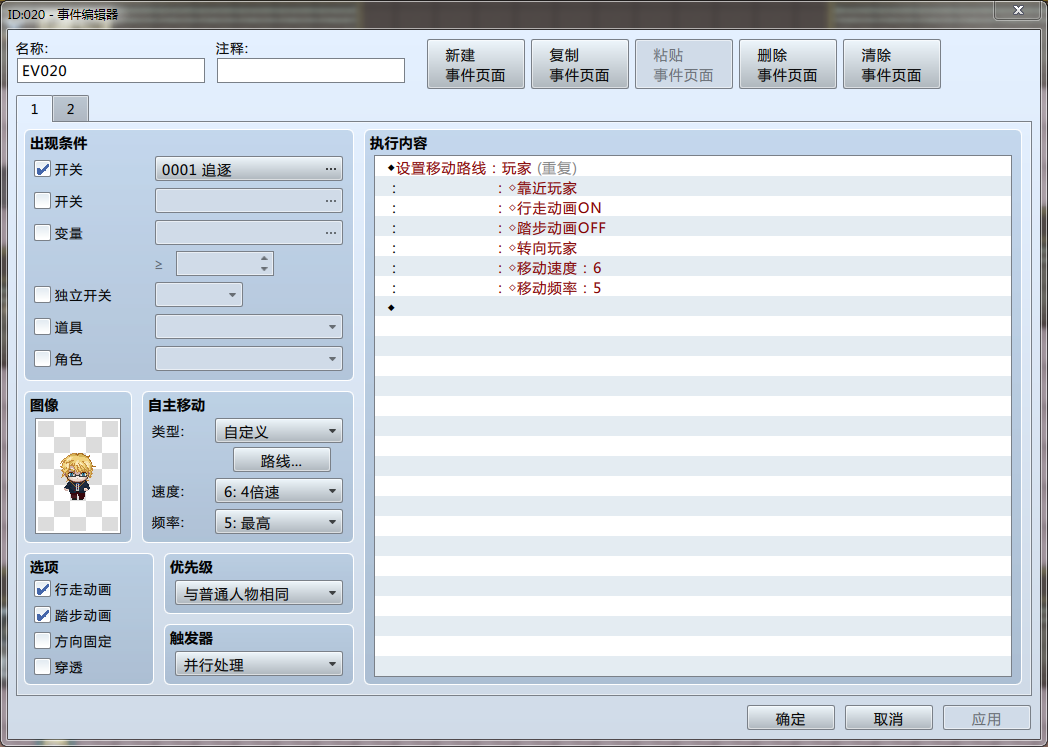Click the 清除事件页面 button

[892, 64]
